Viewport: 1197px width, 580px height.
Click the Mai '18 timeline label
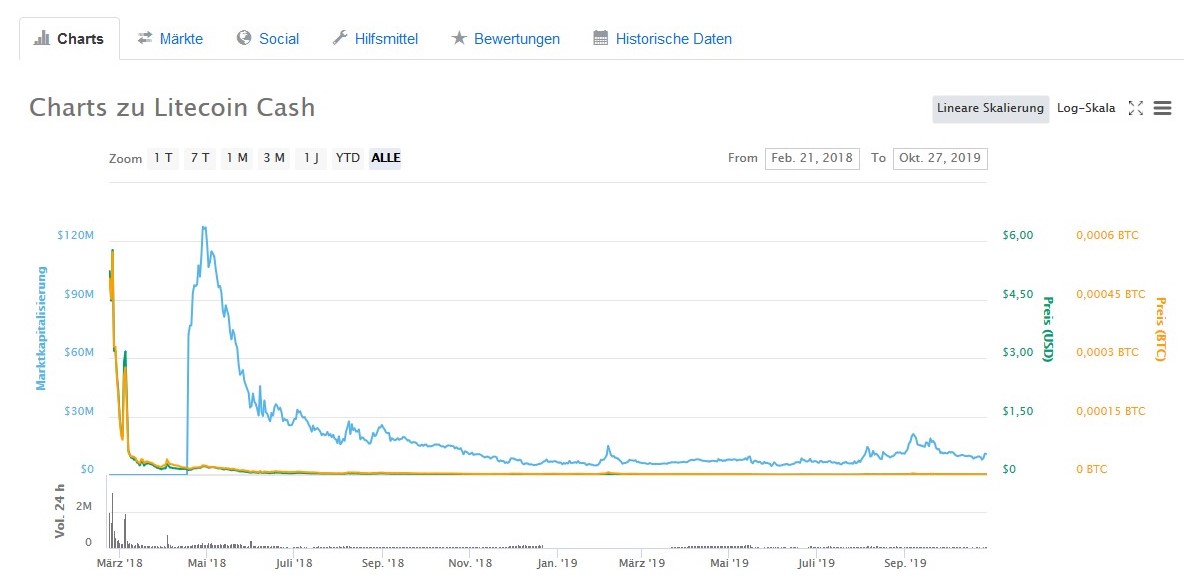(x=206, y=564)
